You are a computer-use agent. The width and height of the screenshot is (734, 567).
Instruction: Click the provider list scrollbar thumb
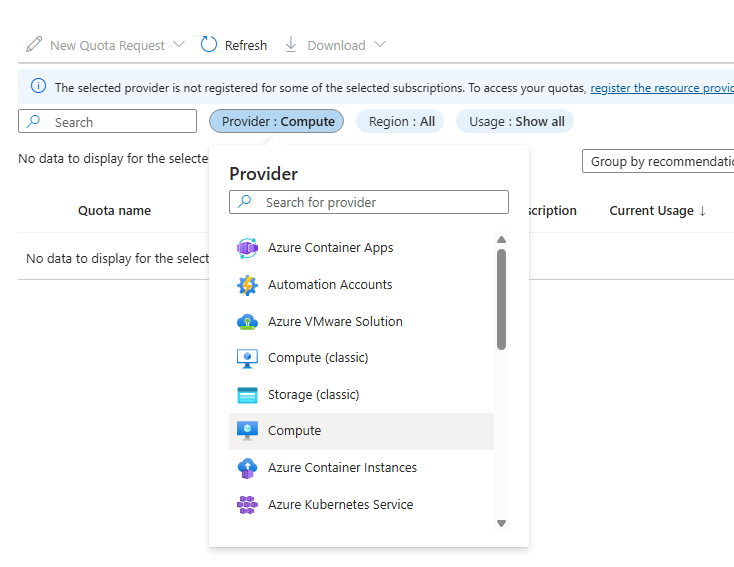(501, 300)
